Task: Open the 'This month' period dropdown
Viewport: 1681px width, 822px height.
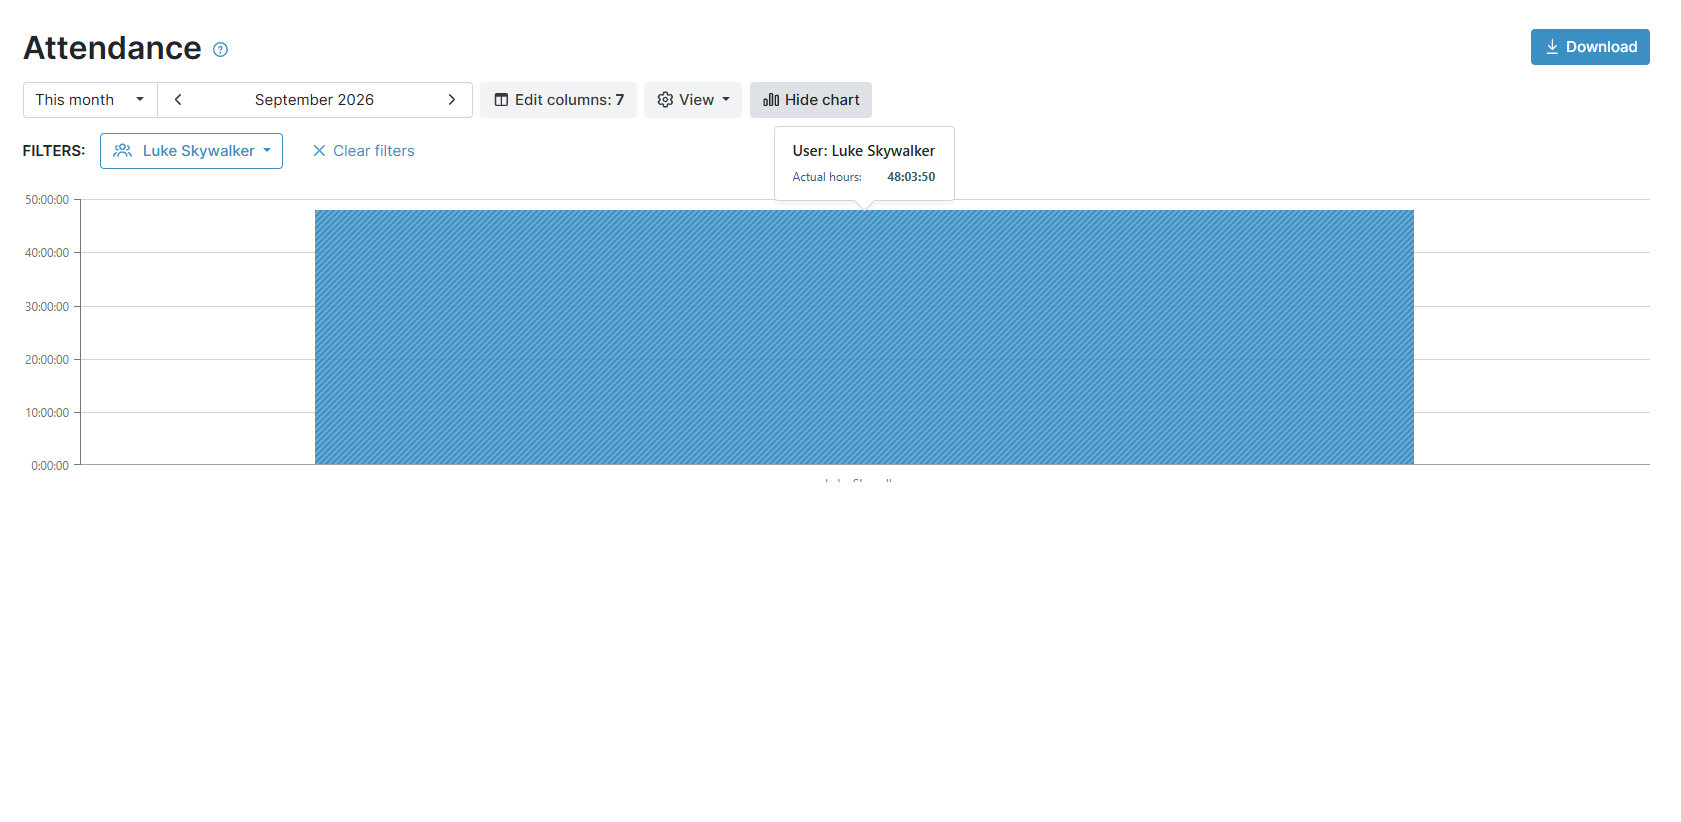Action: pyautogui.click(x=90, y=100)
